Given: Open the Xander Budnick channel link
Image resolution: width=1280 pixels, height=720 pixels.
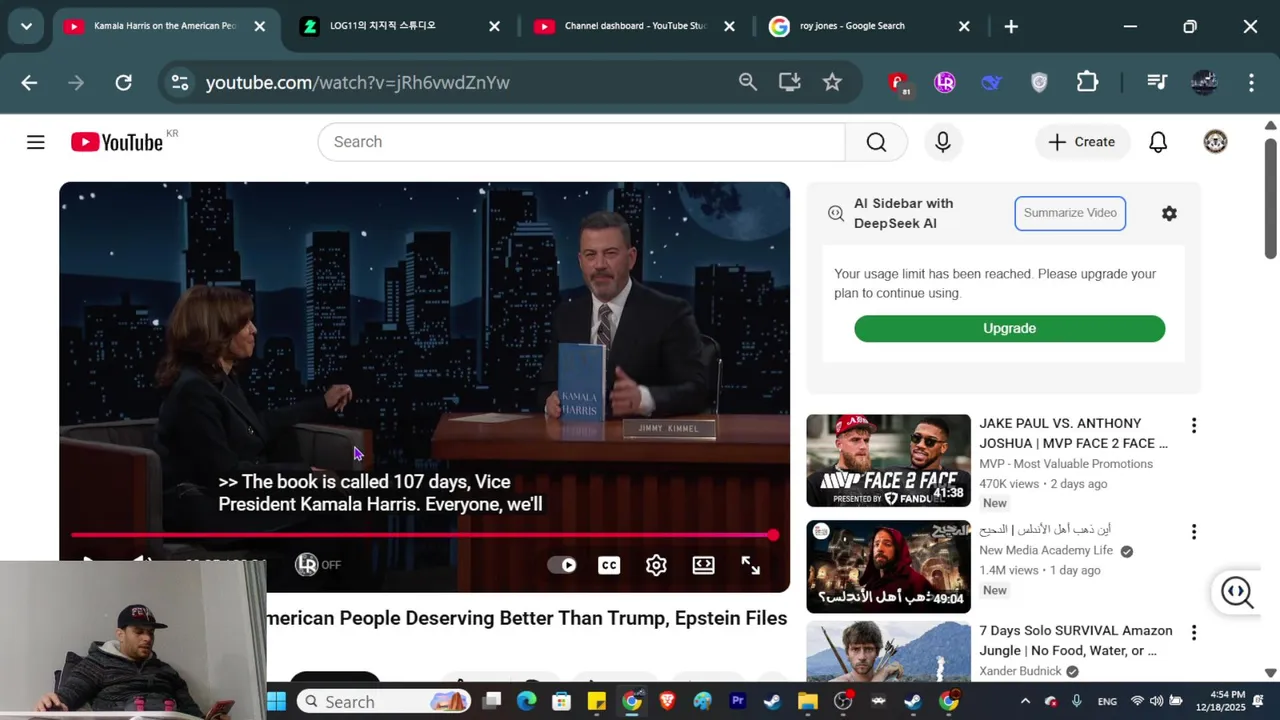Looking at the screenshot, I should click(1021, 671).
